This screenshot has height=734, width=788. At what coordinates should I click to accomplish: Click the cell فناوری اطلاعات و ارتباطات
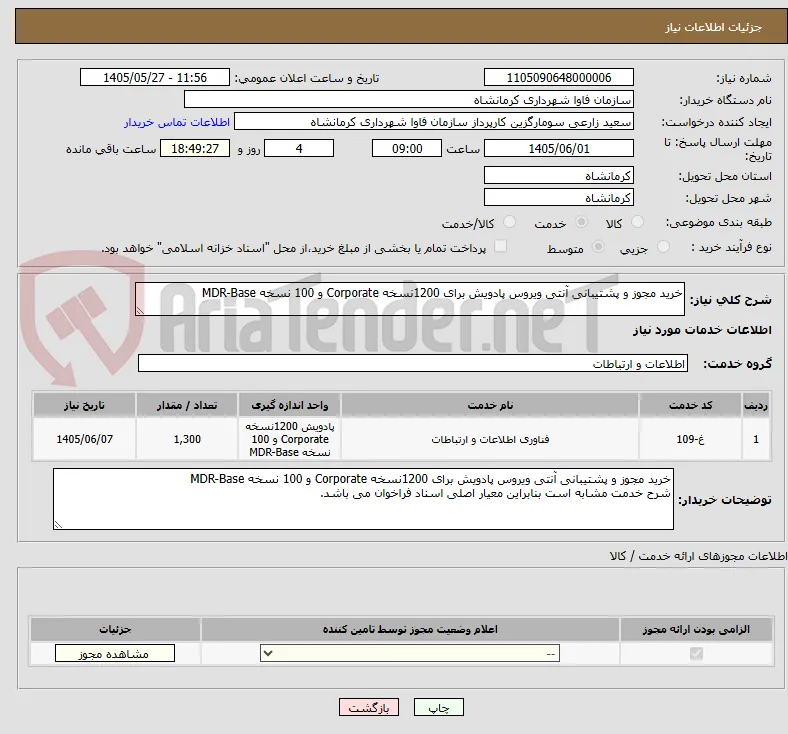[x=490, y=439]
